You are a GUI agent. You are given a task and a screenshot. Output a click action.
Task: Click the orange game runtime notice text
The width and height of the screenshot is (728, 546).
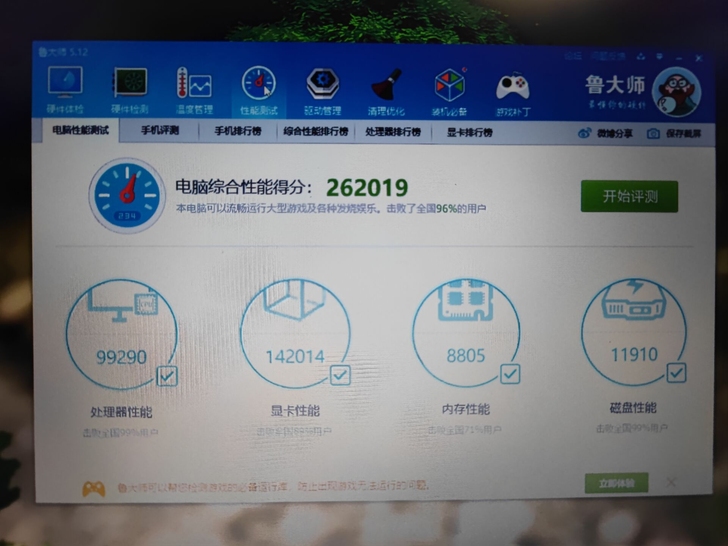point(273,487)
